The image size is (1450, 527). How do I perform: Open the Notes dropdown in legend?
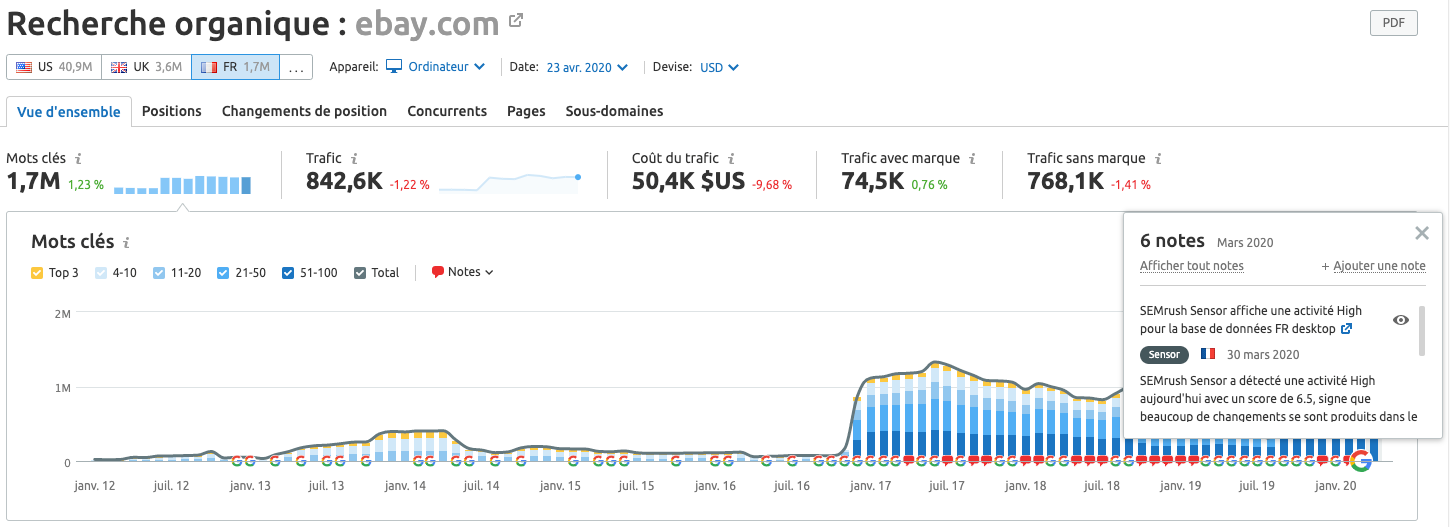pos(462,272)
